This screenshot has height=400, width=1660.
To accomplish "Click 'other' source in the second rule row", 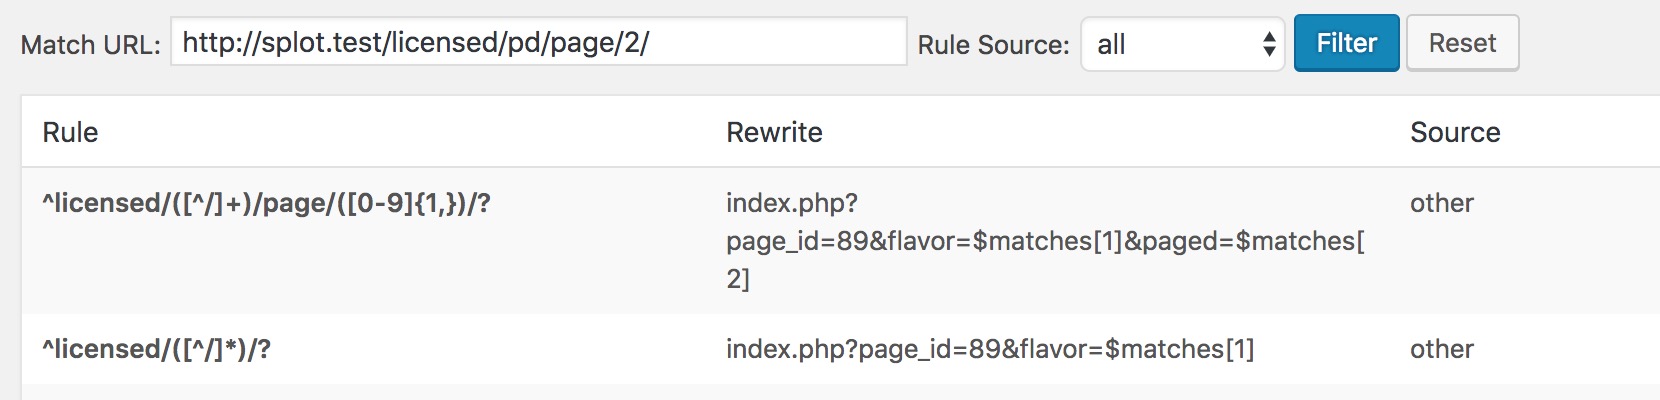I will click(x=1441, y=349).
